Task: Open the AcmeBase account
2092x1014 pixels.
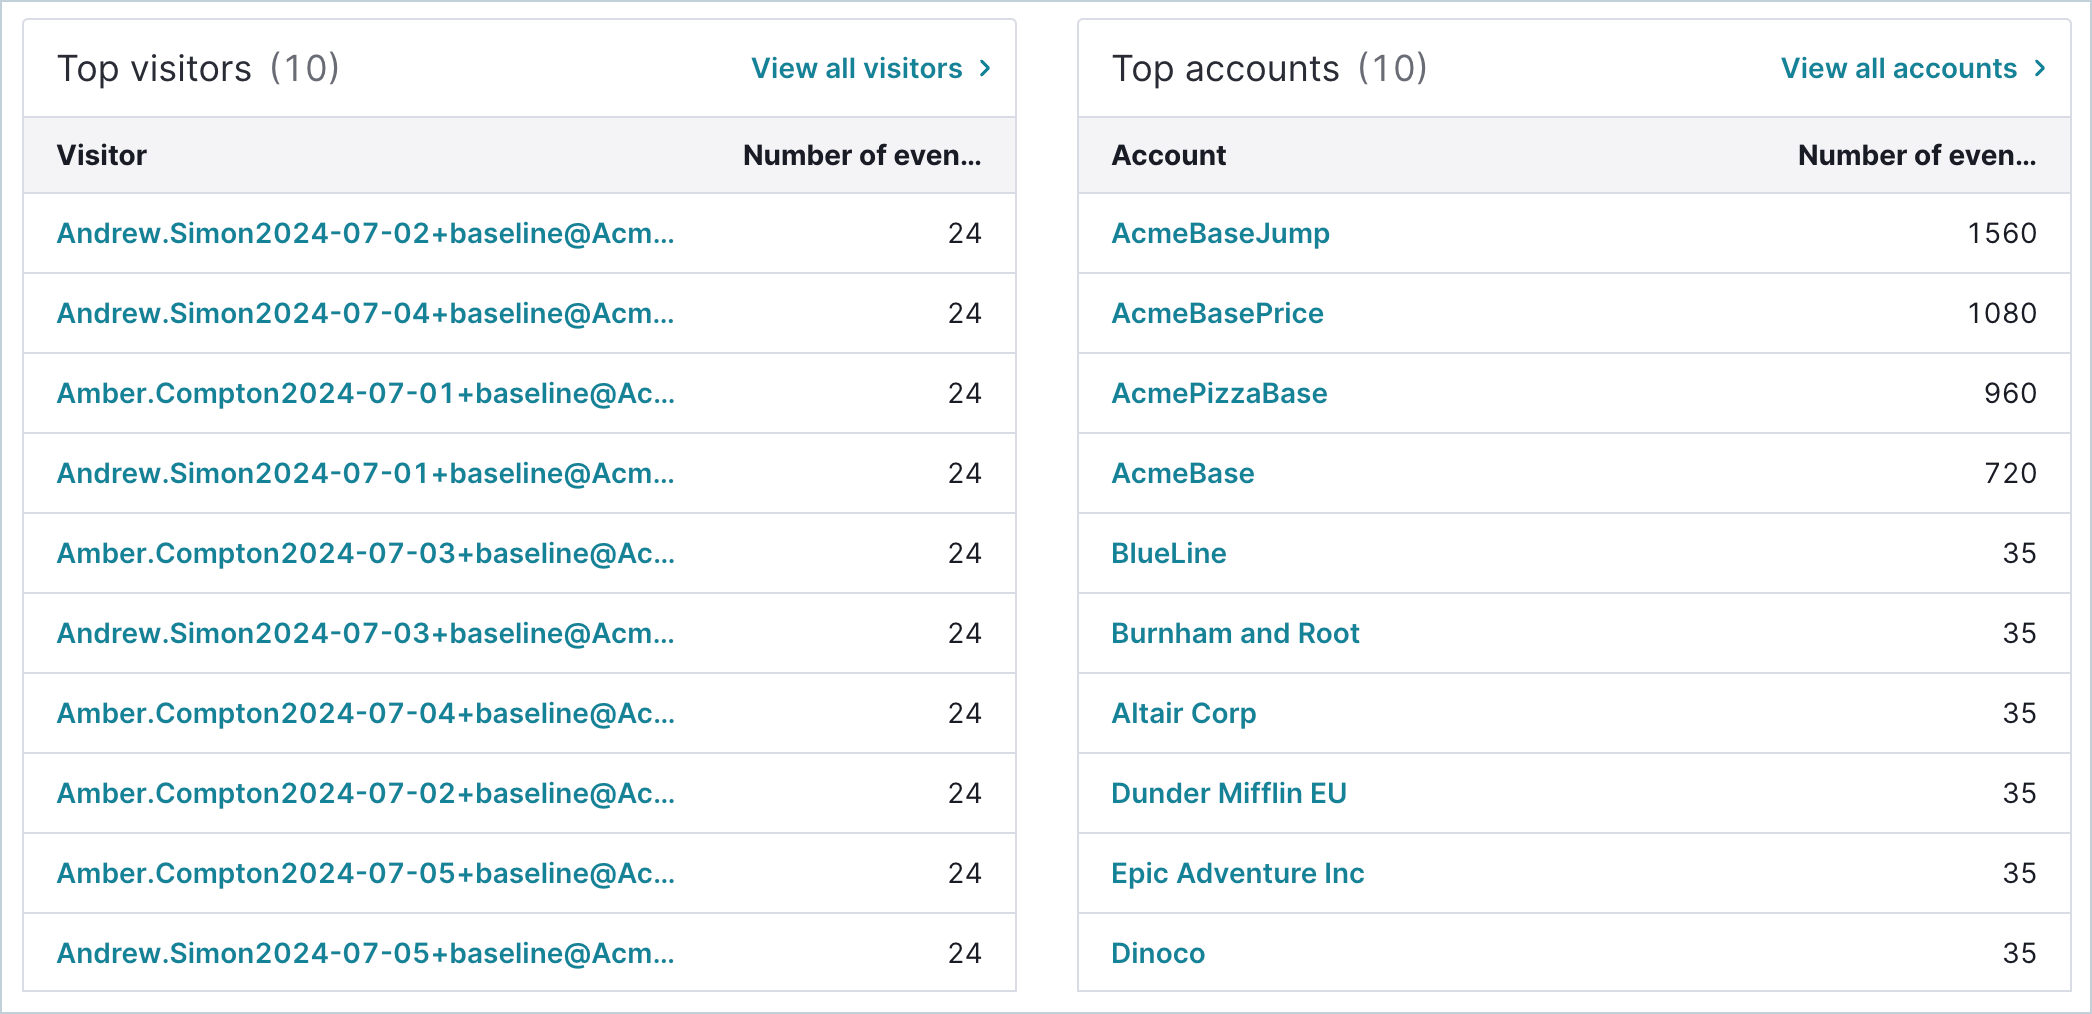Action: click(1183, 473)
